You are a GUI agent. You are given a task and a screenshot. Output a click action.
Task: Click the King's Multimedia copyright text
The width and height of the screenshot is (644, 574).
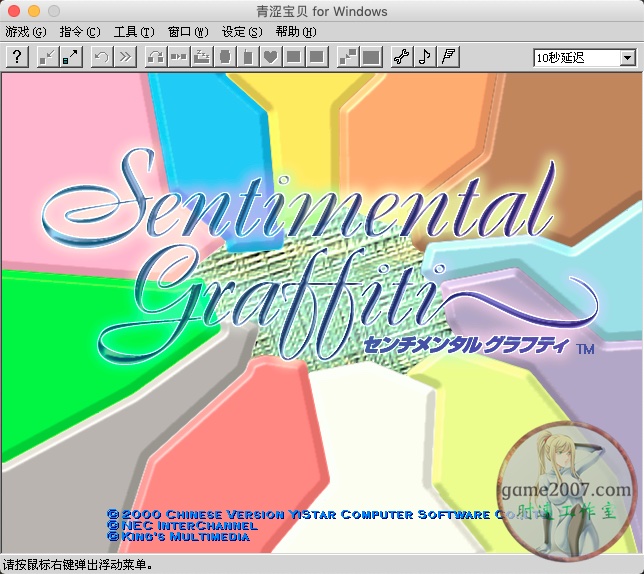pyautogui.click(x=179, y=537)
